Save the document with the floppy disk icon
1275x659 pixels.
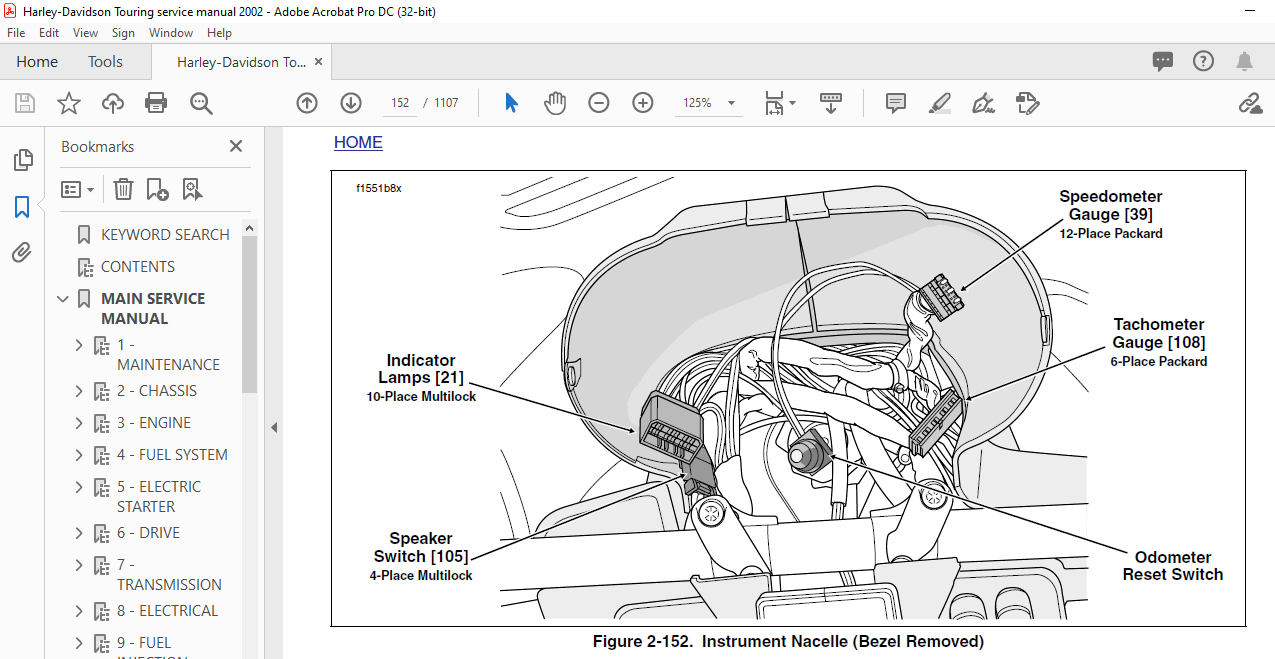(25, 103)
